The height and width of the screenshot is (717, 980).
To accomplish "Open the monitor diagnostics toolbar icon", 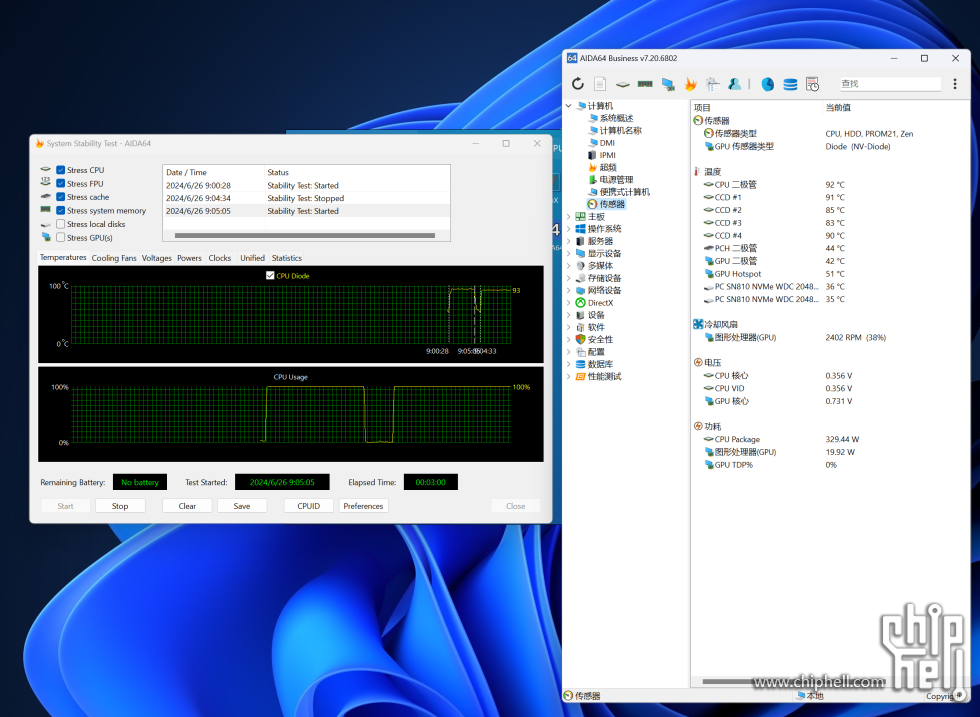I will coord(668,84).
